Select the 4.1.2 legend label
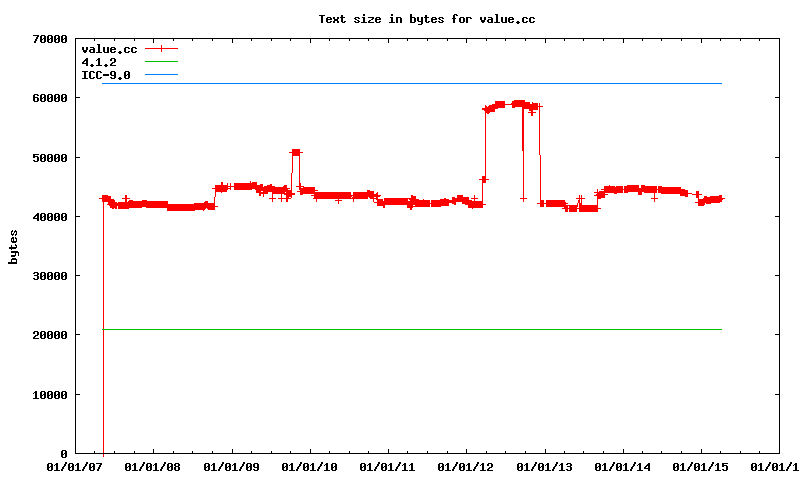This screenshot has height=480, width=800. (x=98, y=62)
